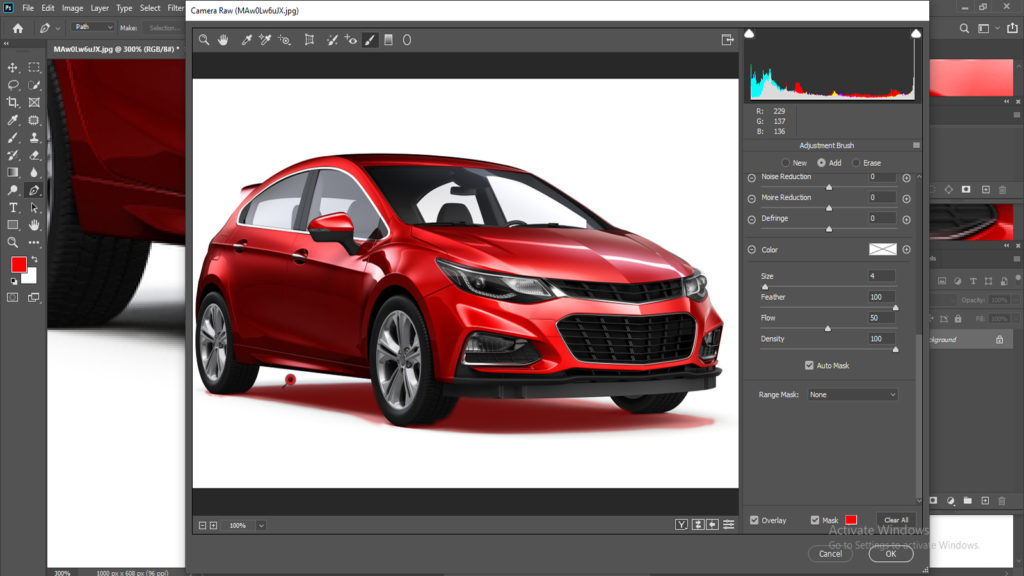This screenshot has width=1024, height=576.
Task: Toggle Quick Mask mode icon
Action: click(12, 298)
